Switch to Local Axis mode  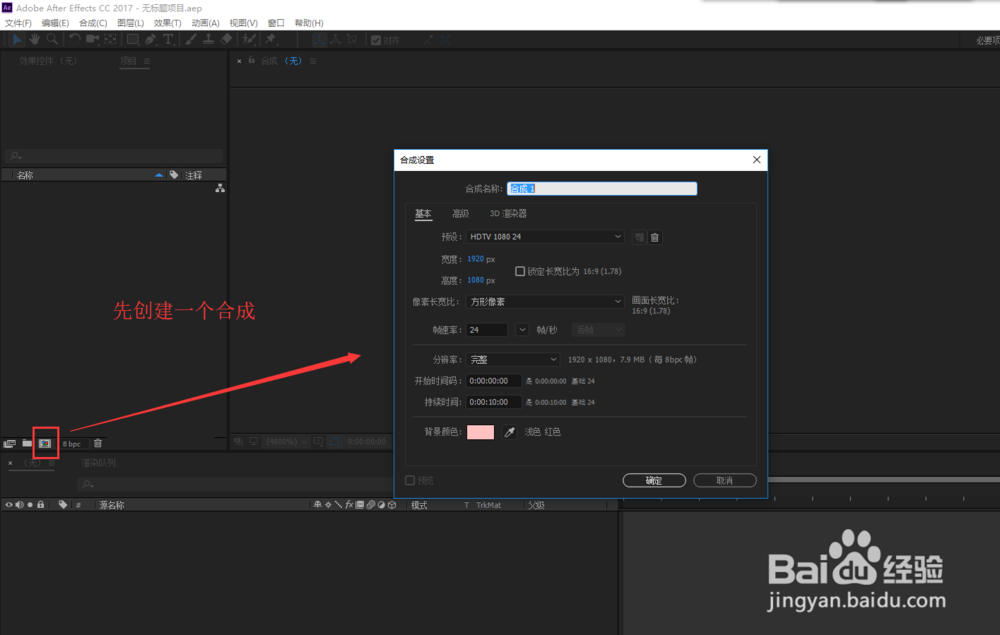tap(319, 40)
